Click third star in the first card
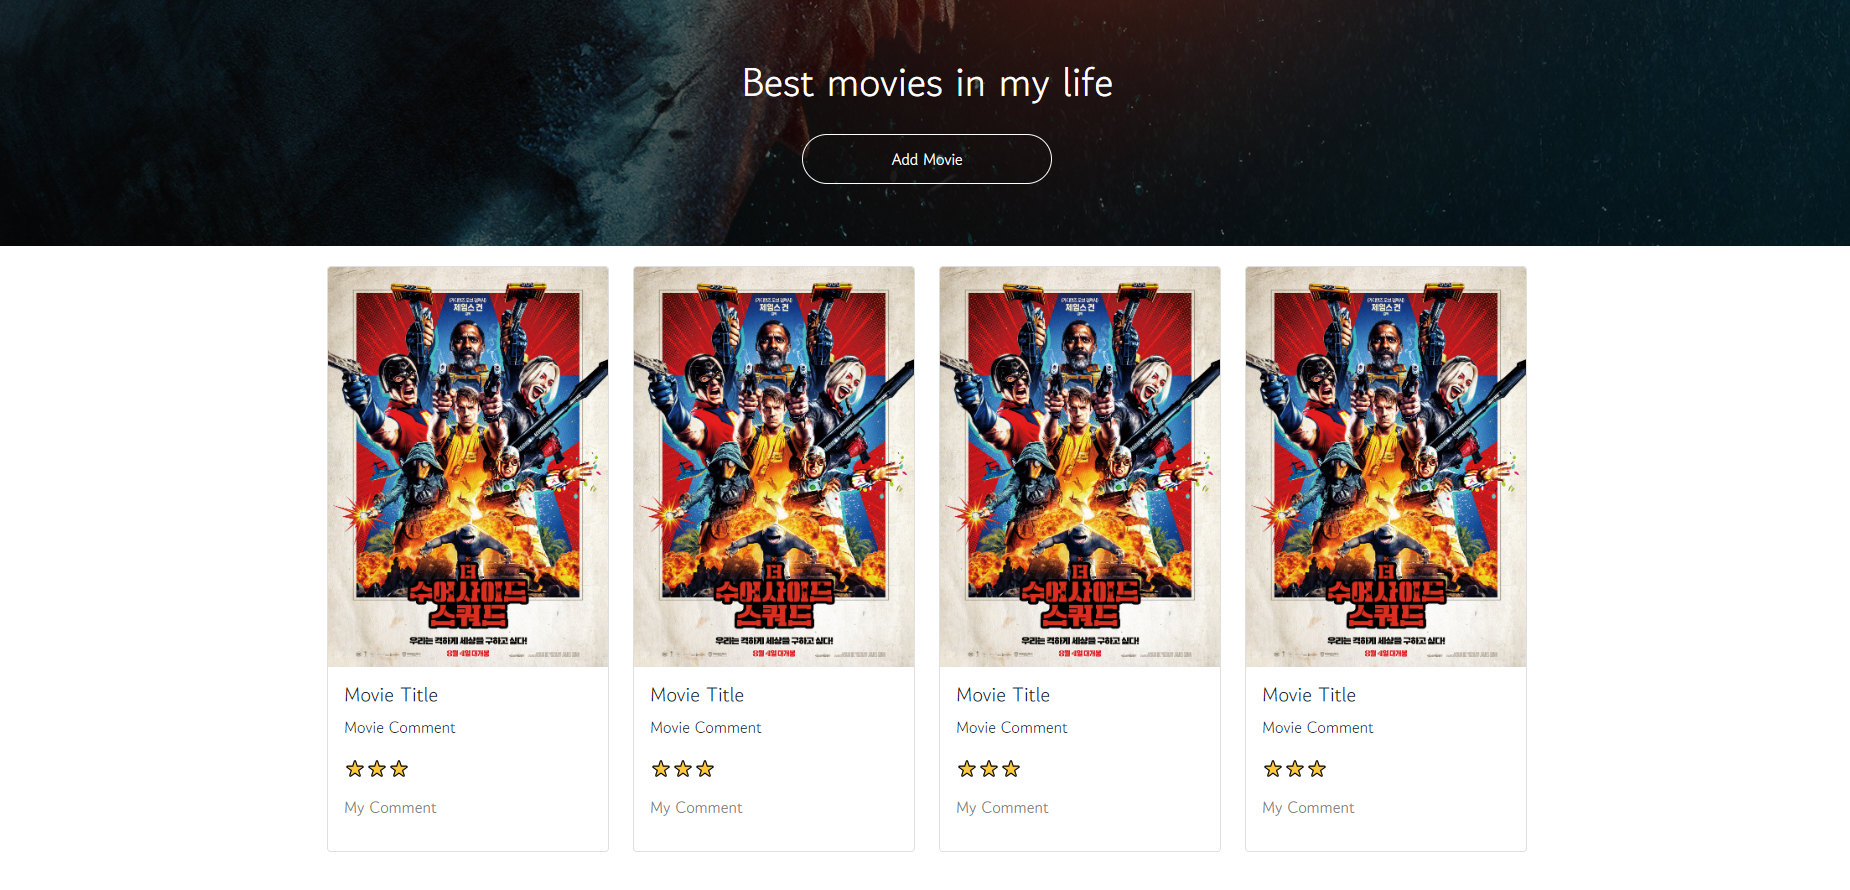This screenshot has height=890, width=1850. (399, 769)
